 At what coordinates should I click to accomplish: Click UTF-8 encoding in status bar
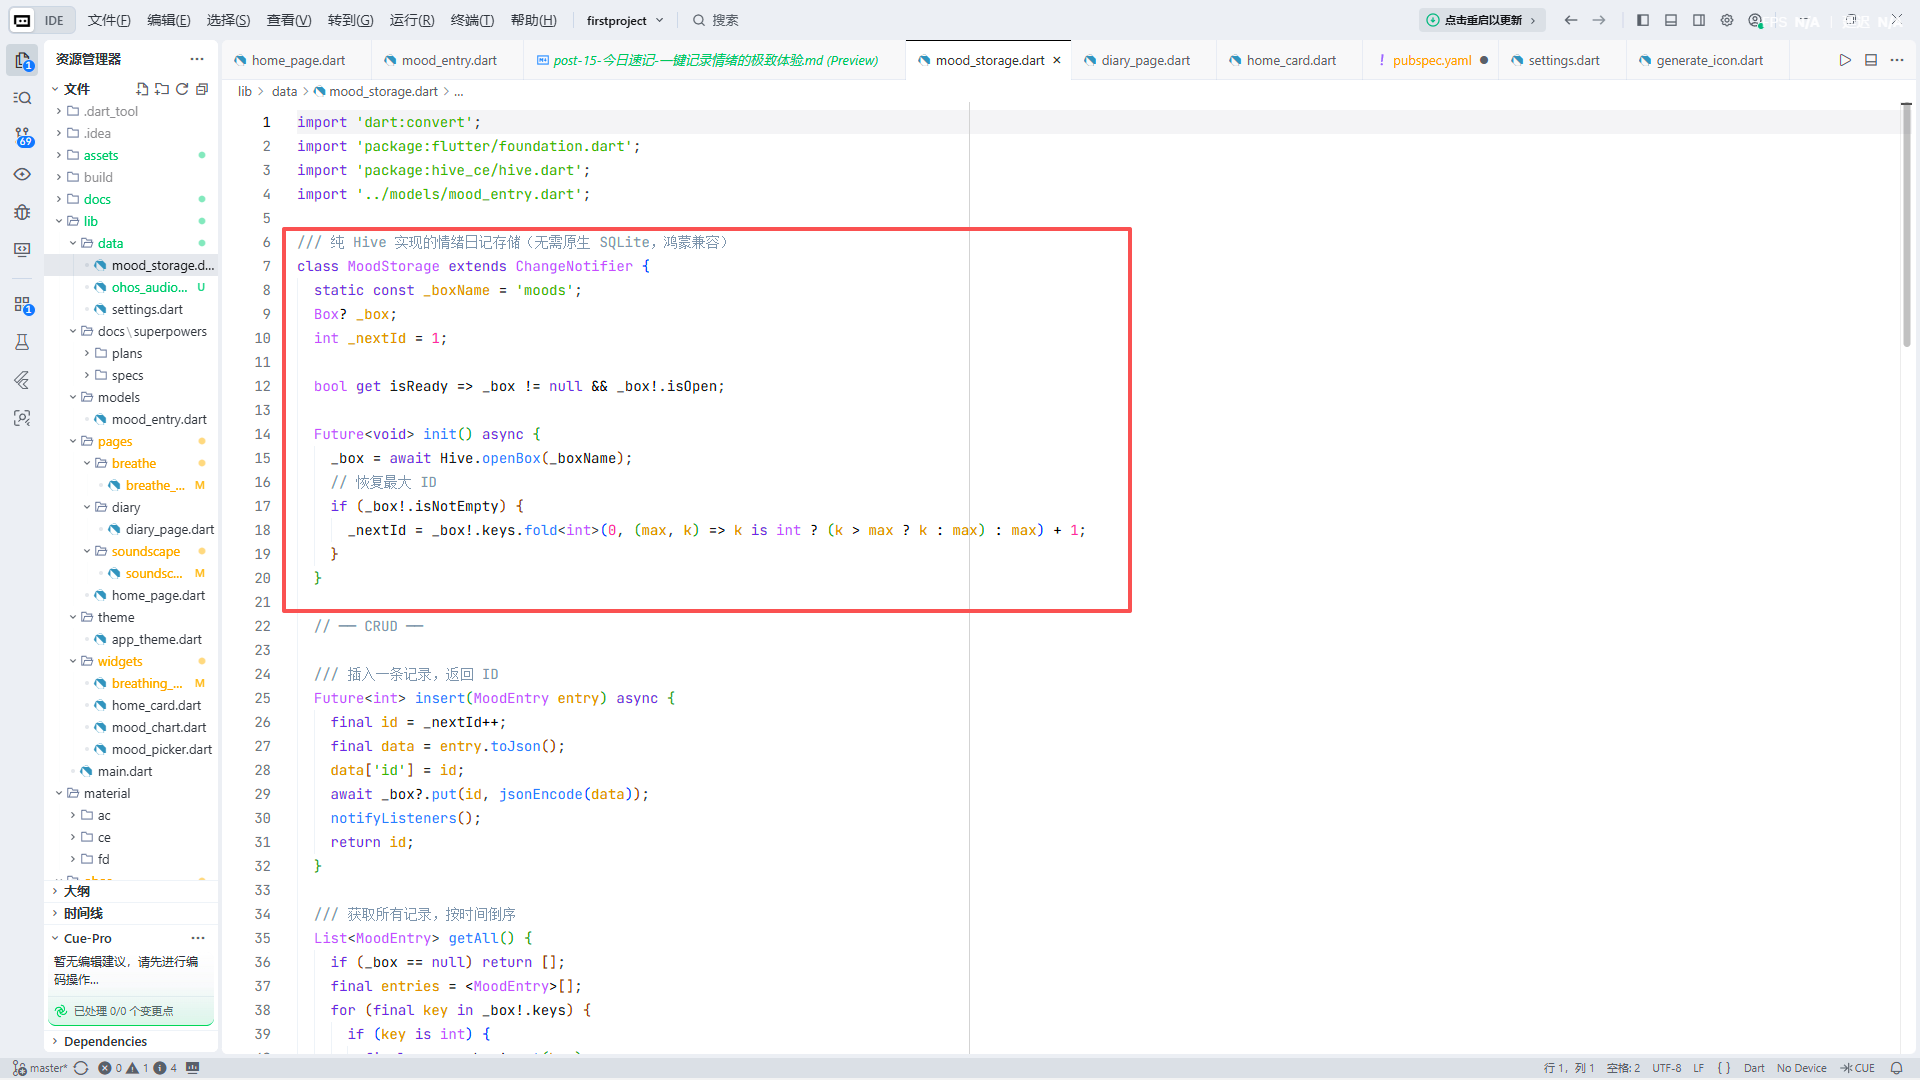tap(1666, 1068)
